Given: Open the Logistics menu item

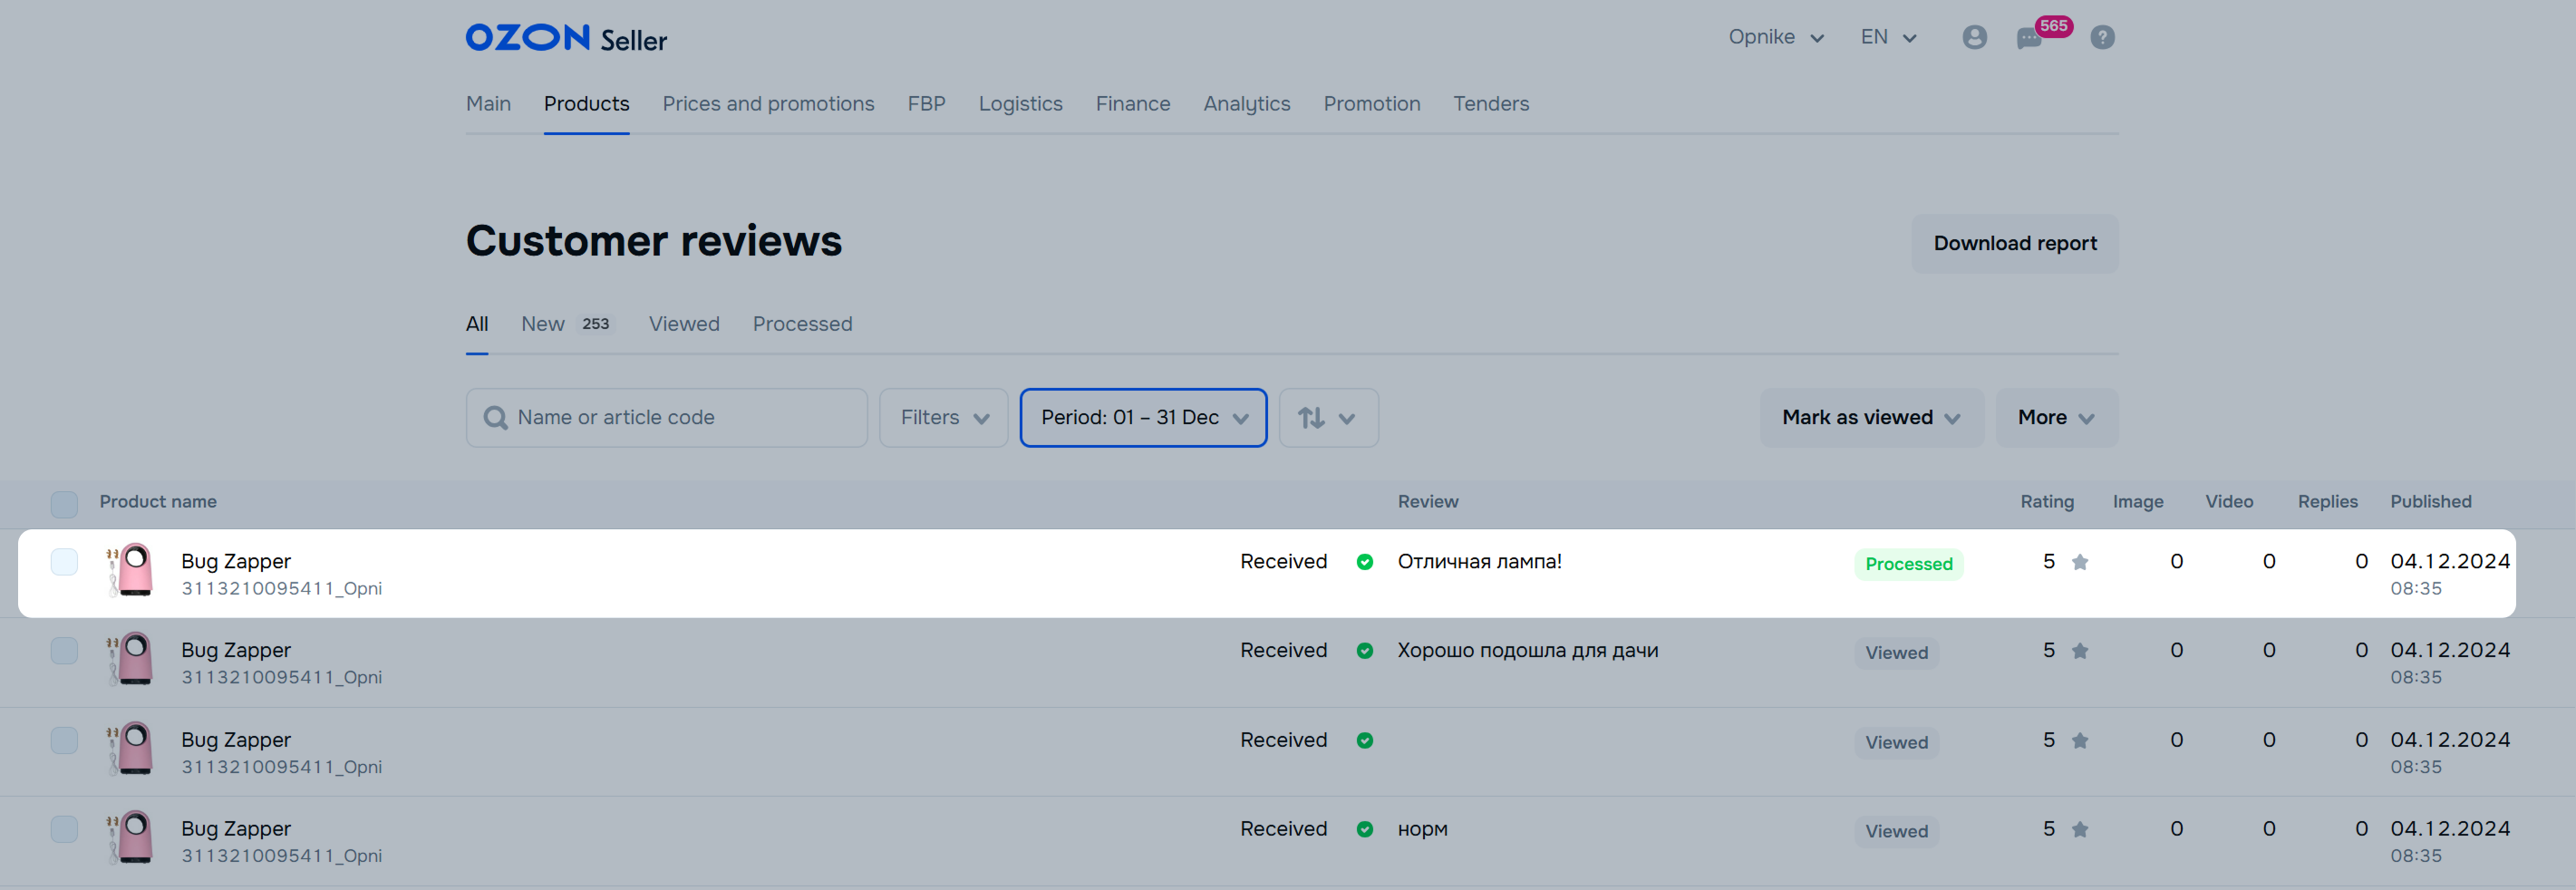Looking at the screenshot, I should (x=1020, y=104).
